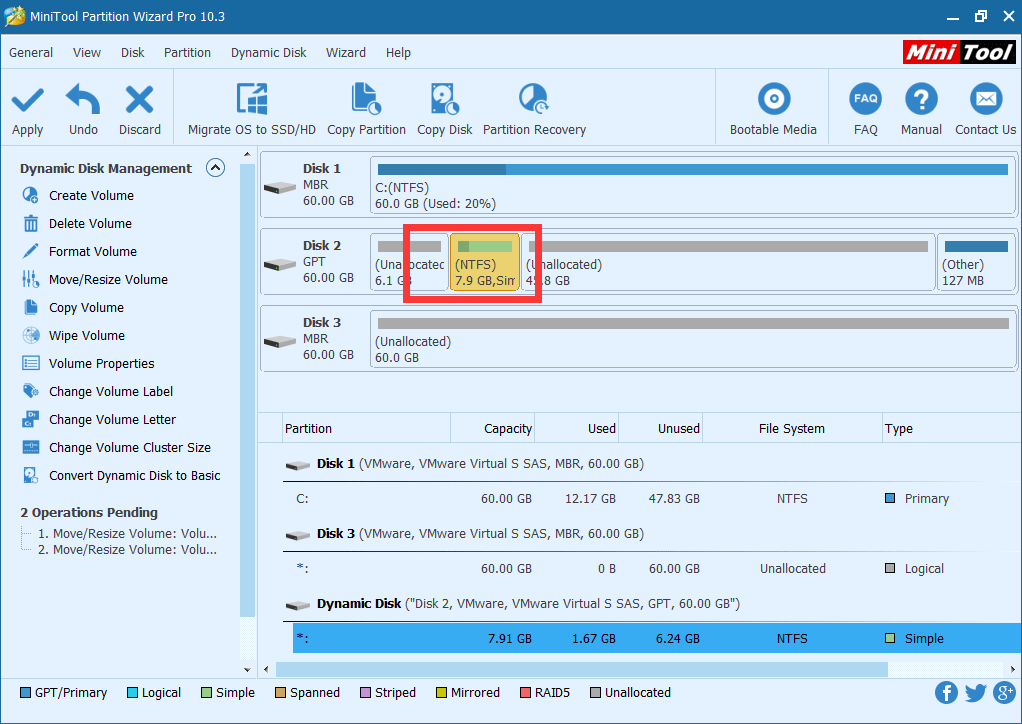
Task: Select Disk 3 unallocated 60.0 GB block
Action: (x=693, y=339)
